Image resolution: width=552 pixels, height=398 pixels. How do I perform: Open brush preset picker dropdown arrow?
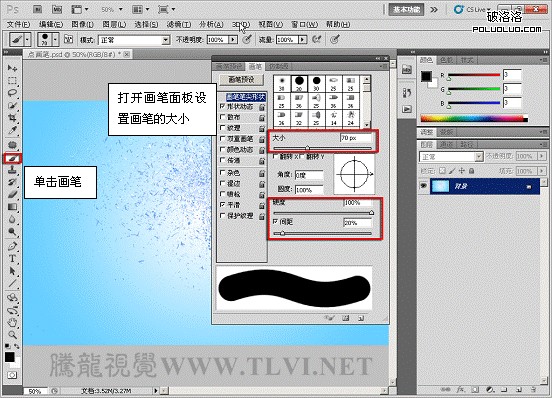(x=55, y=39)
